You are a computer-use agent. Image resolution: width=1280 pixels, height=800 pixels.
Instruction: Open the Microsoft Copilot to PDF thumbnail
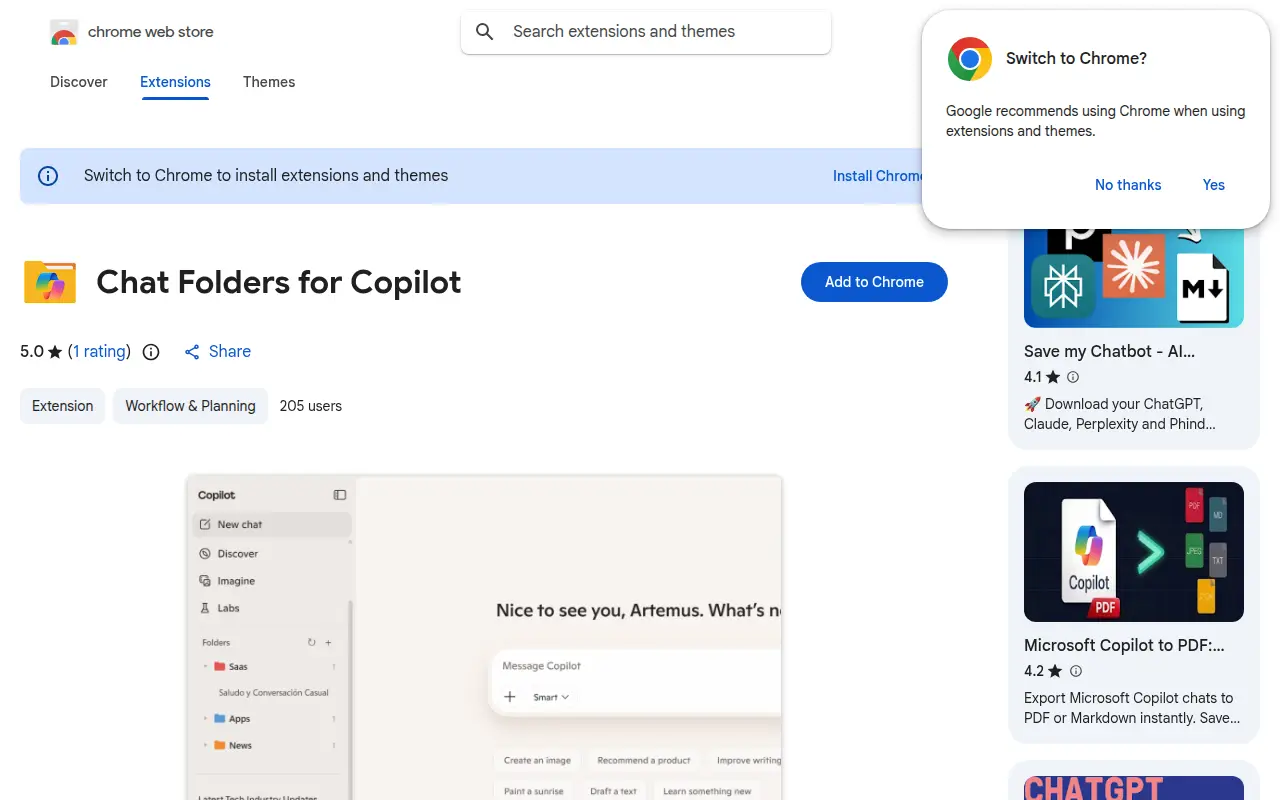1134,552
